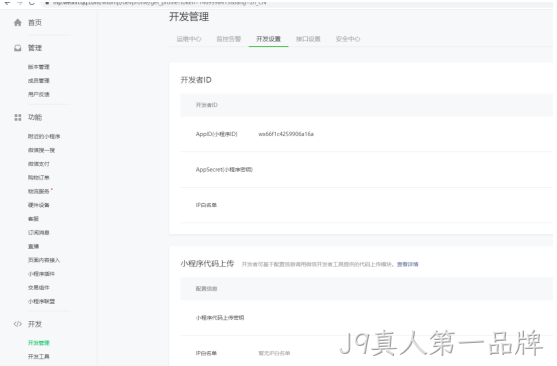Switch to the 监控告警 tab
557x366 pixels.
click(x=229, y=39)
